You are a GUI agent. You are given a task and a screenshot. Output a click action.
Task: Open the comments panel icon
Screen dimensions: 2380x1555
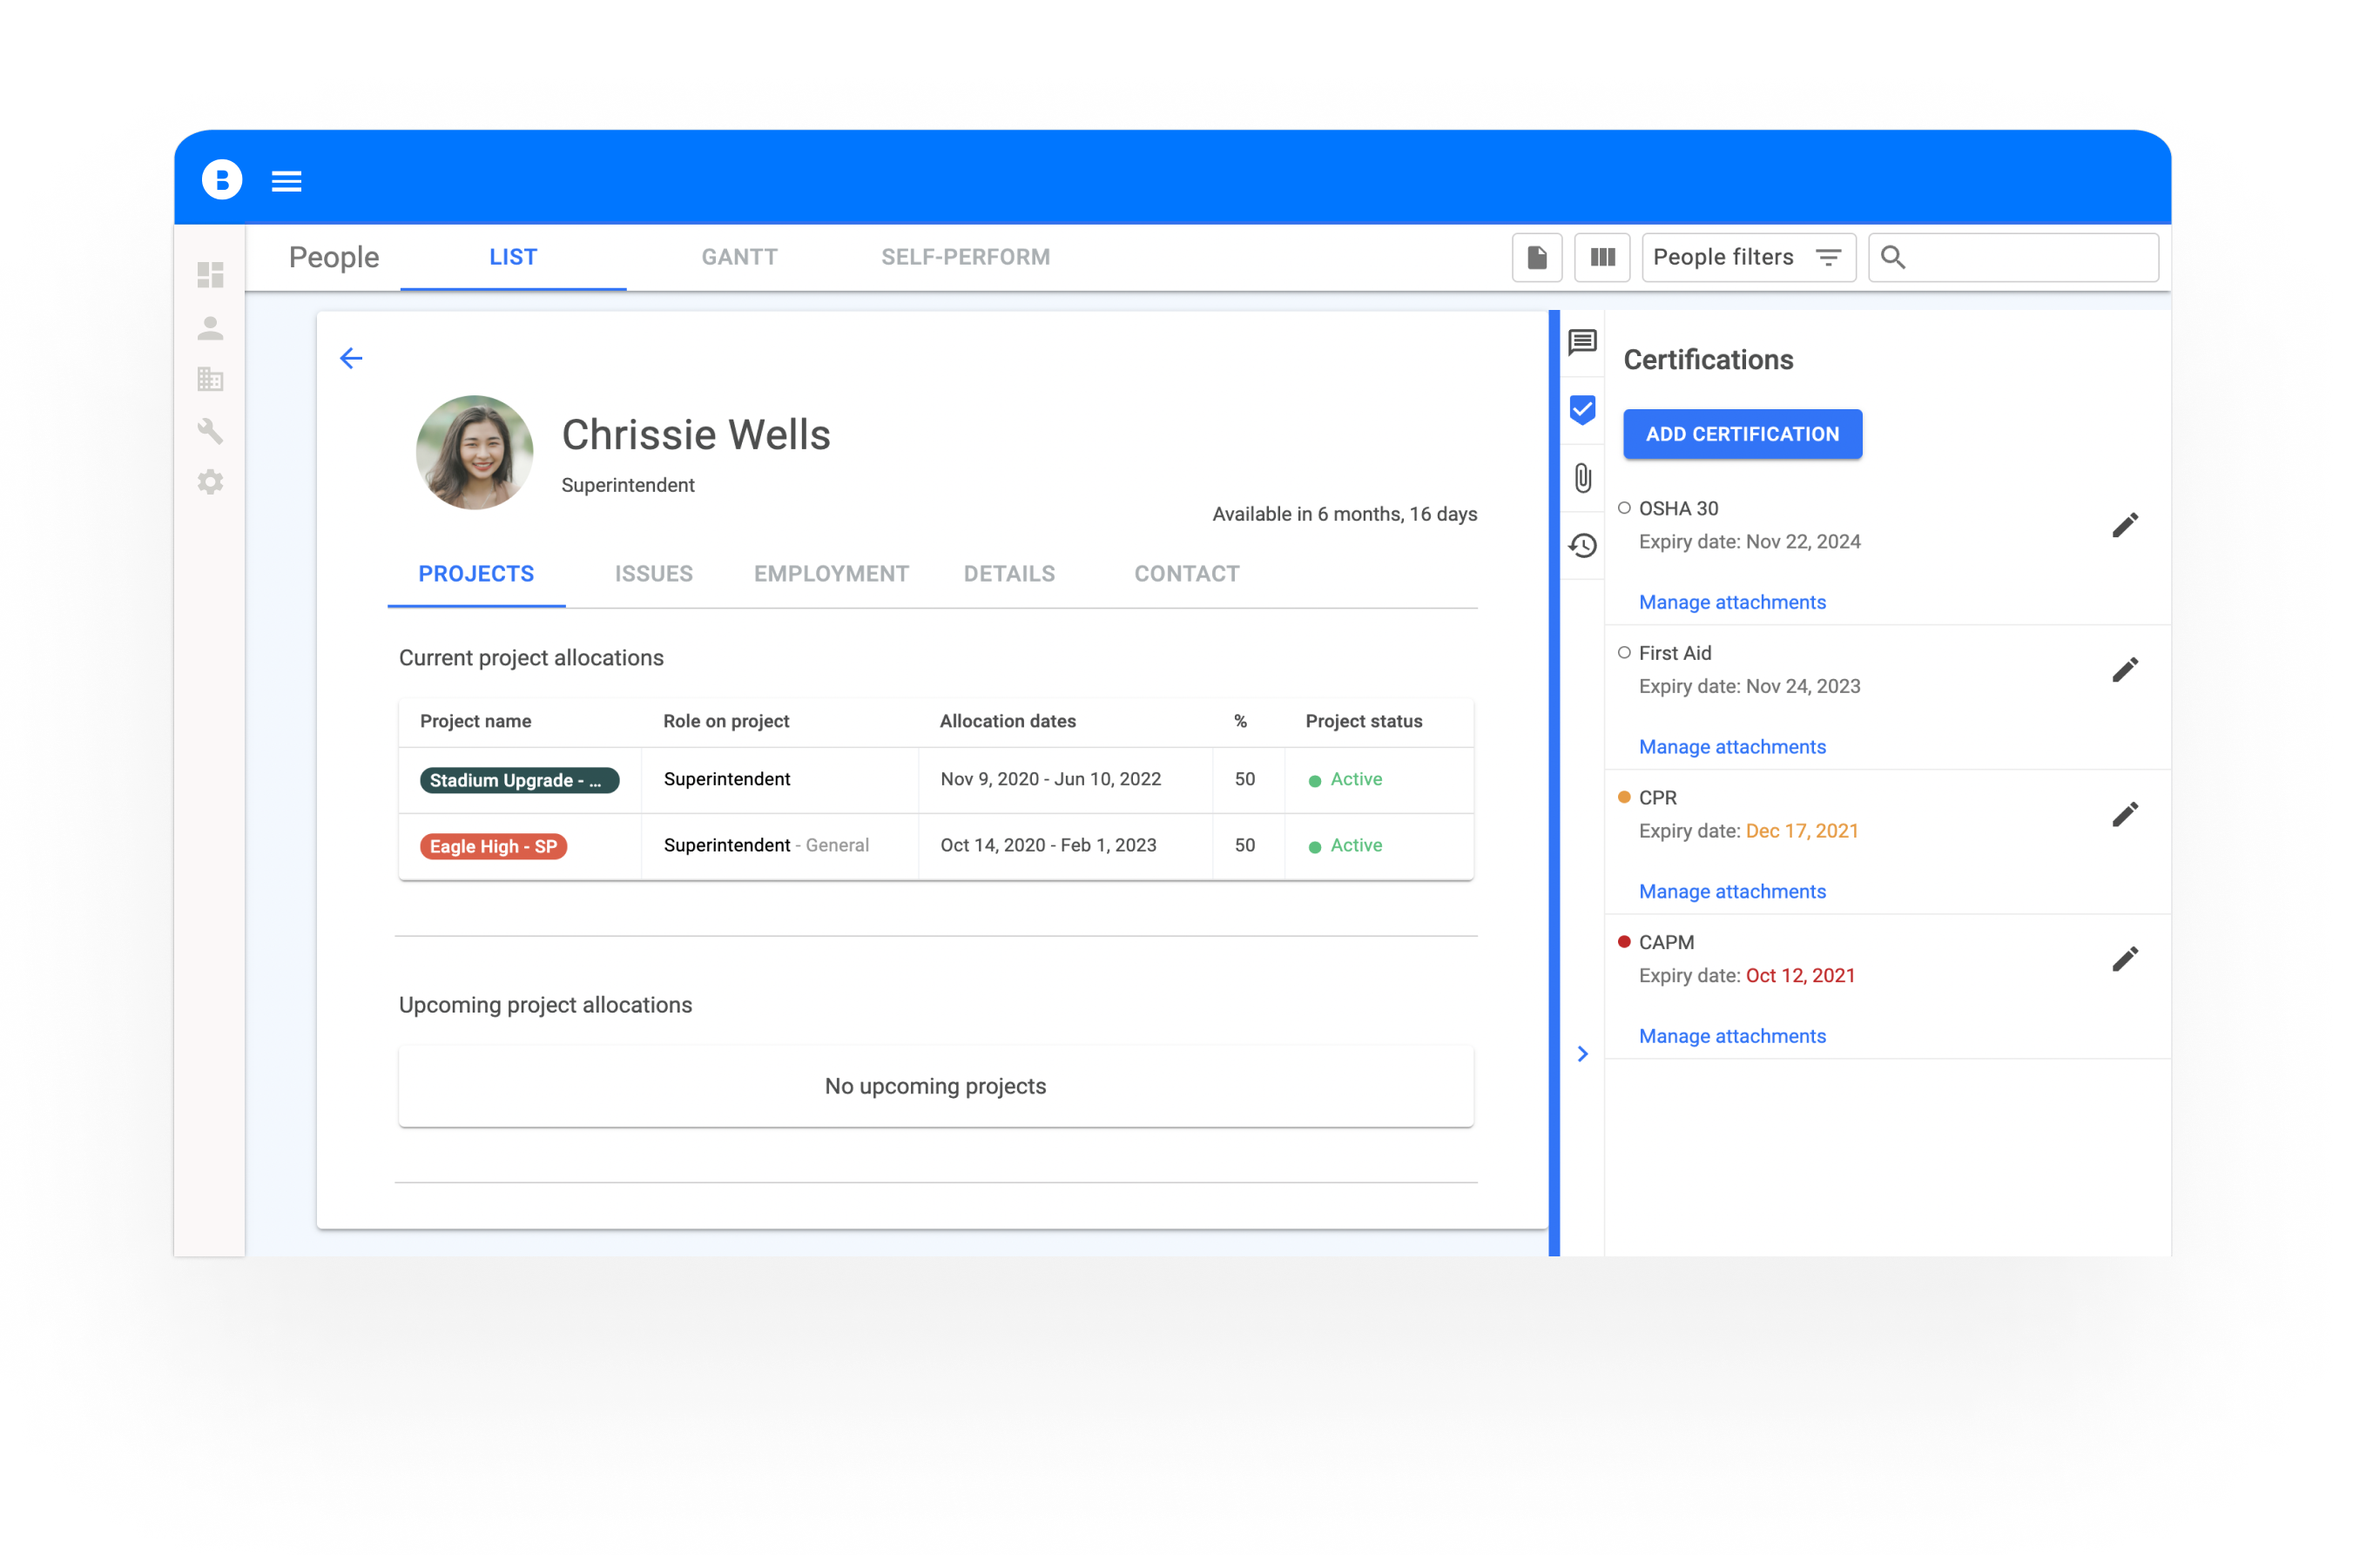[x=1582, y=343]
